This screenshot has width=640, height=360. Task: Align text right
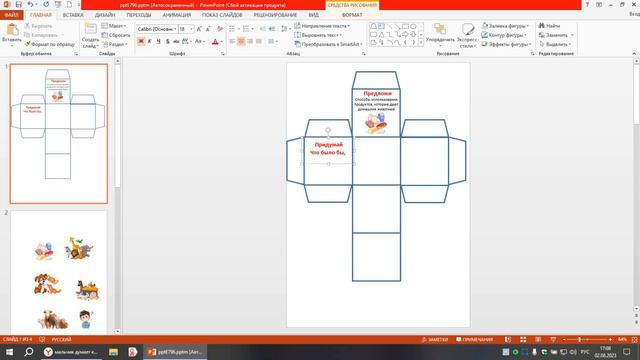click(x=250, y=41)
